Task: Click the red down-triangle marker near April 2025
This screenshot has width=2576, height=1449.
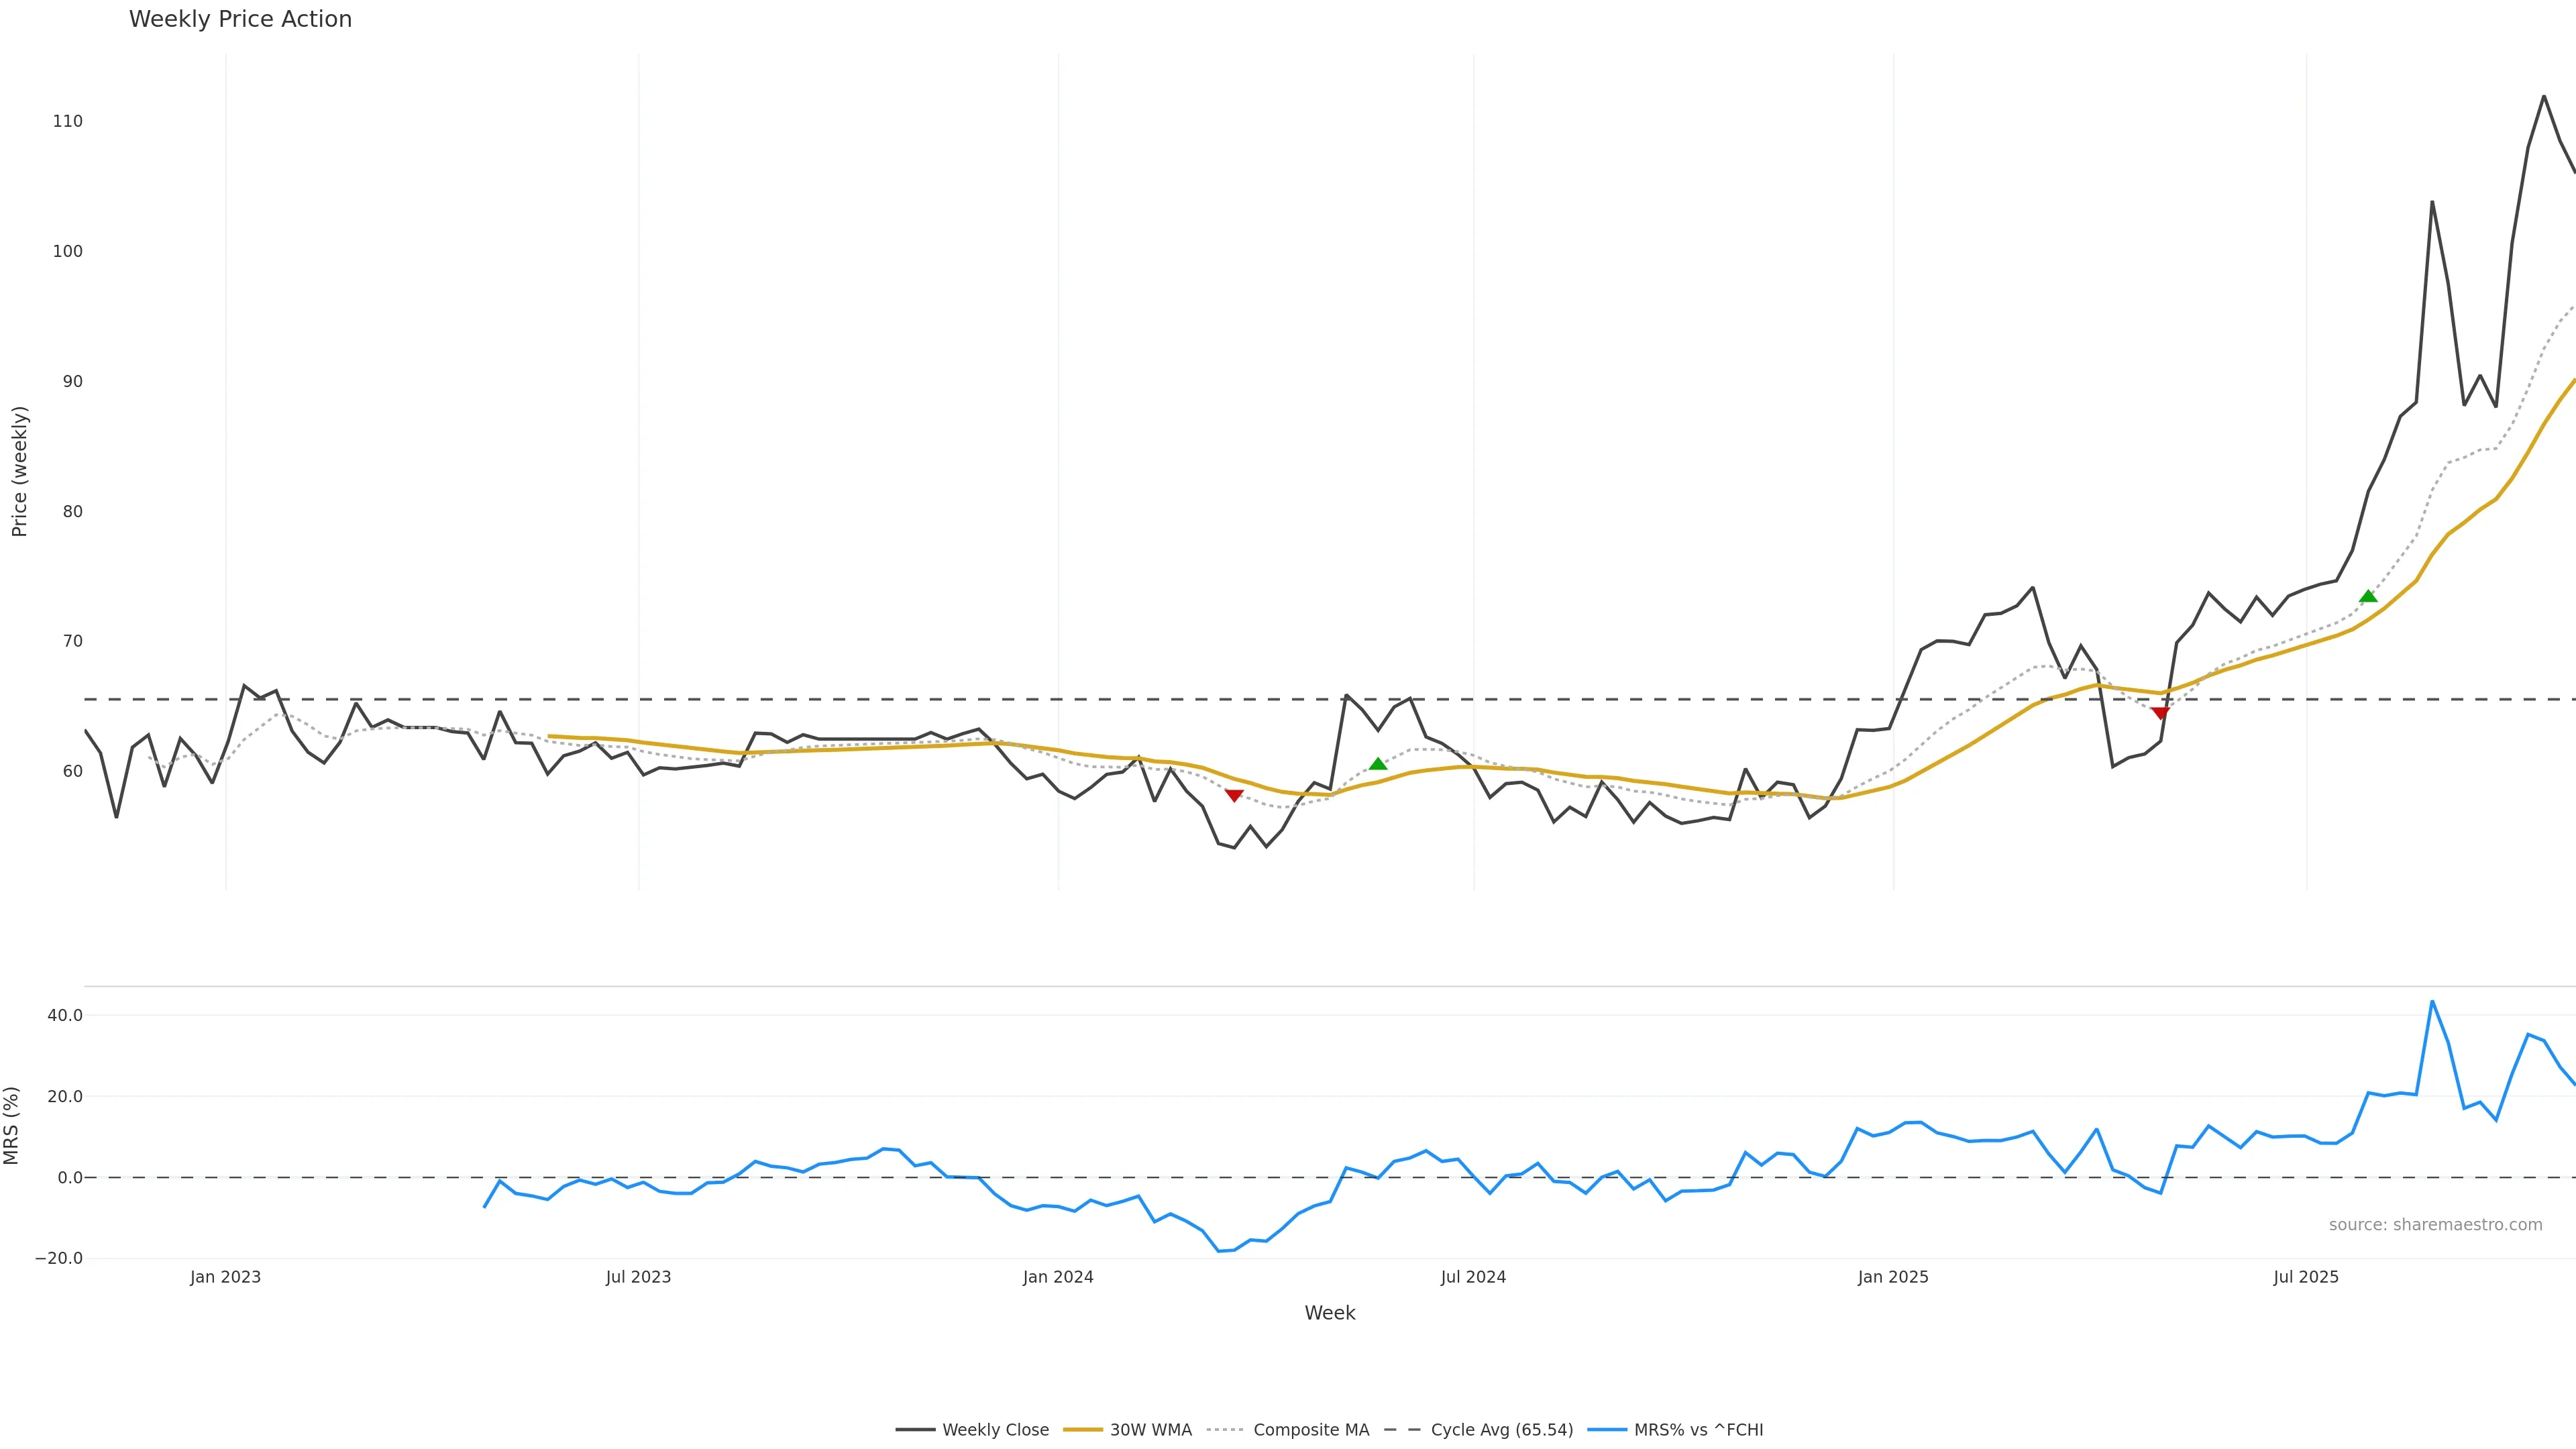Action: pyautogui.click(x=2160, y=713)
